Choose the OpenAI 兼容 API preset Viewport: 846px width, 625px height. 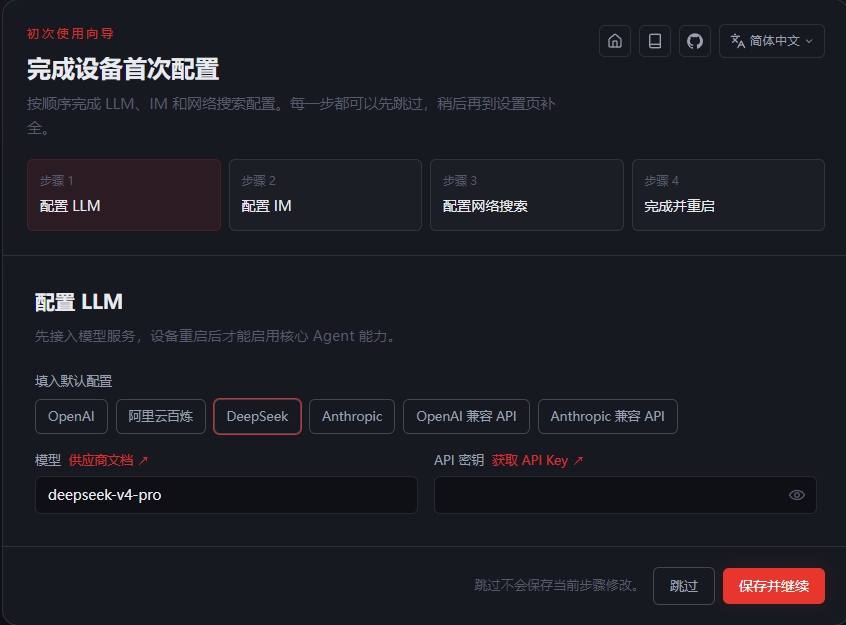[466, 416]
